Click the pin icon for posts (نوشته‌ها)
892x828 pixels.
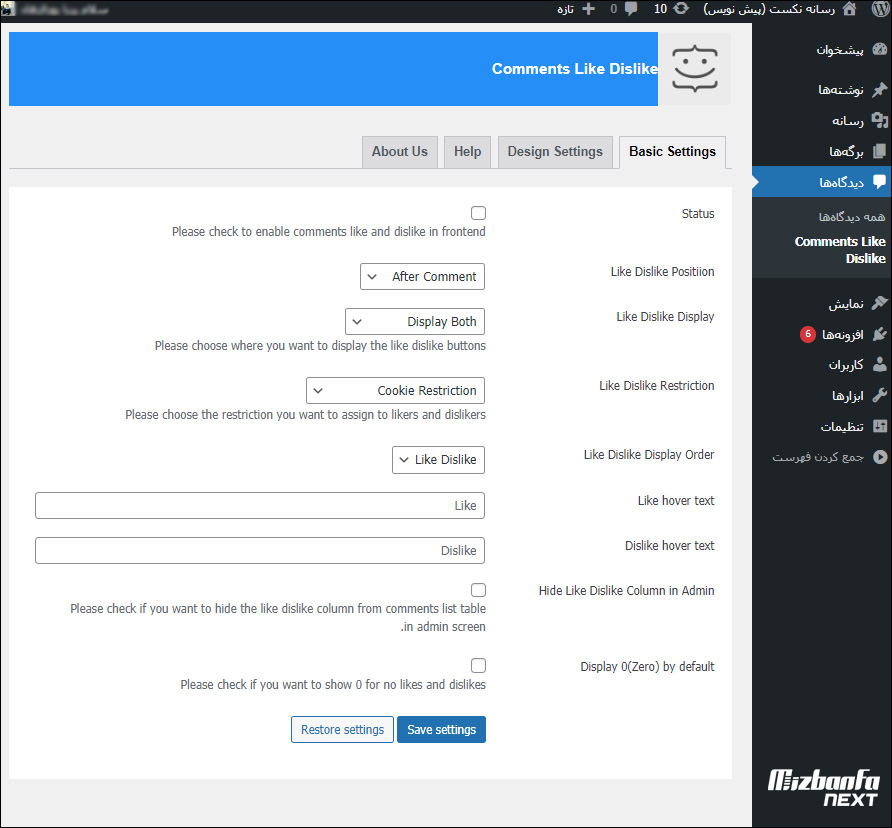879,89
